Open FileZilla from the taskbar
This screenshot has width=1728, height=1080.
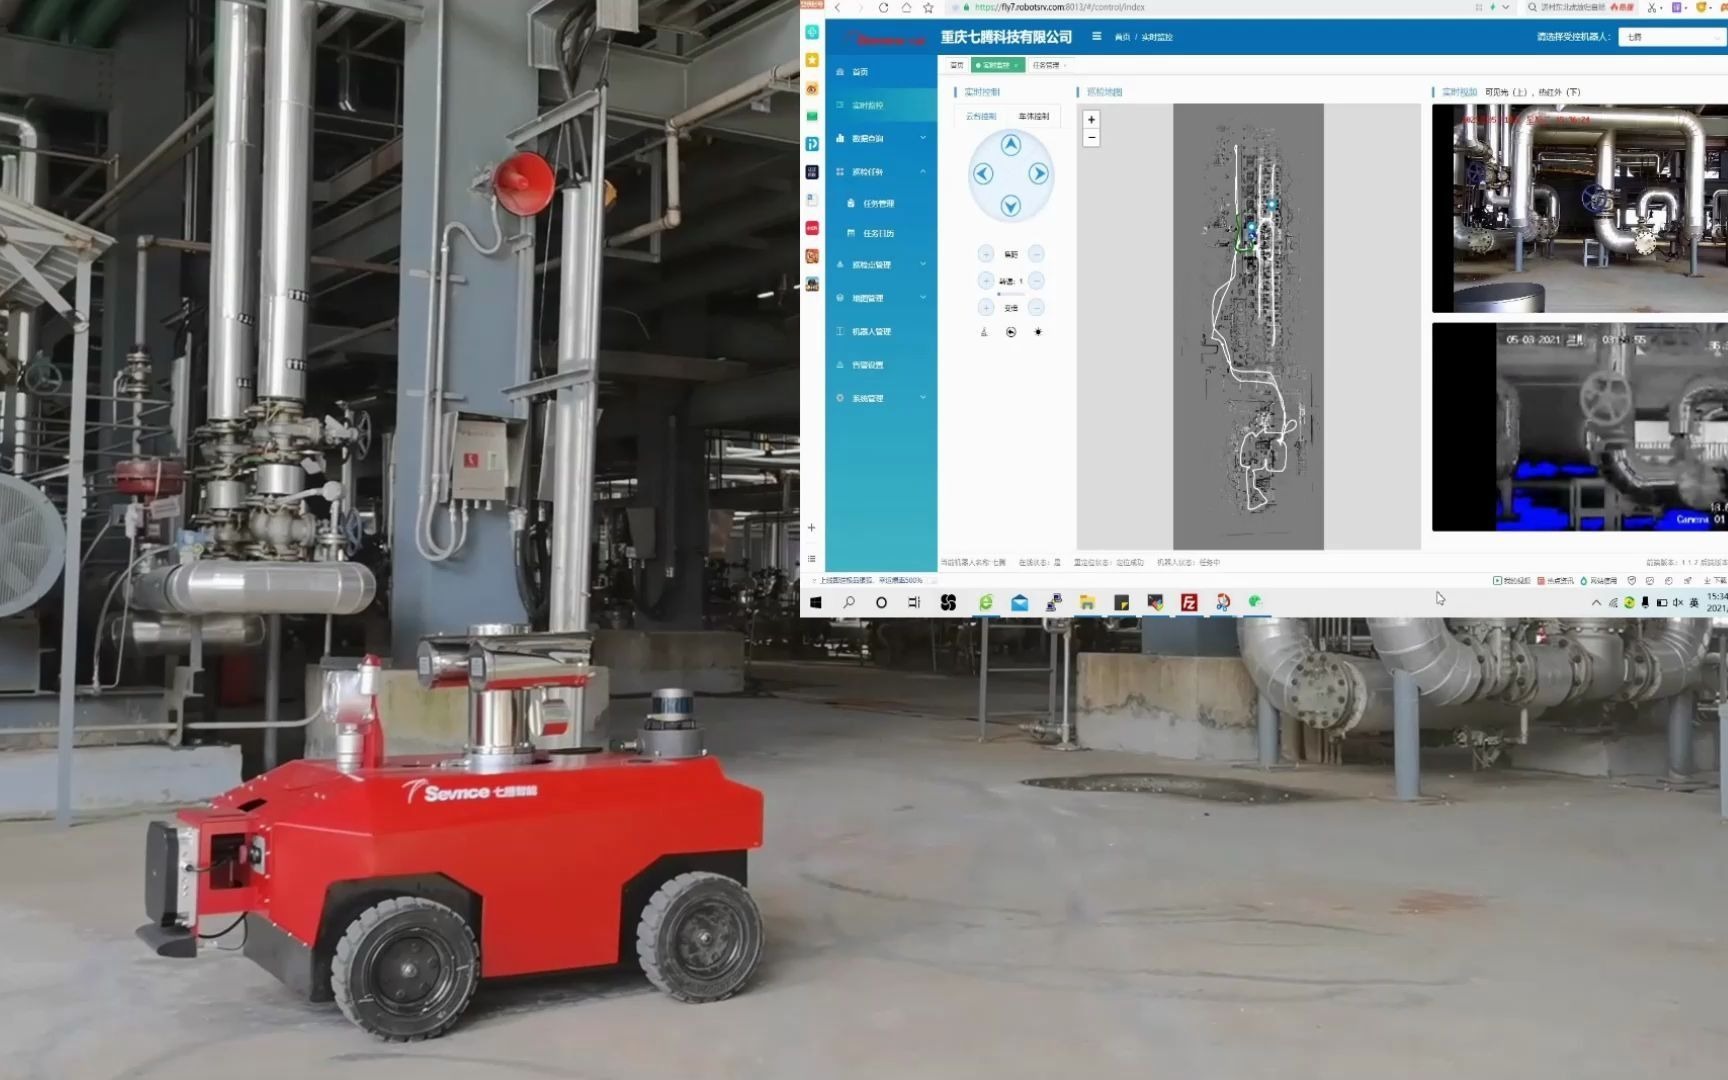point(1189,602)
